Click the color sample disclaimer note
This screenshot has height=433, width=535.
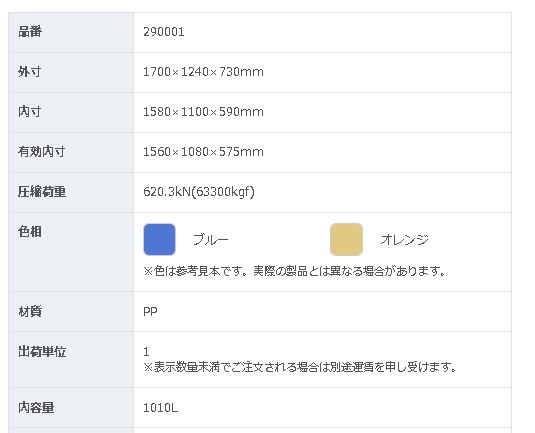pos(295,272)
